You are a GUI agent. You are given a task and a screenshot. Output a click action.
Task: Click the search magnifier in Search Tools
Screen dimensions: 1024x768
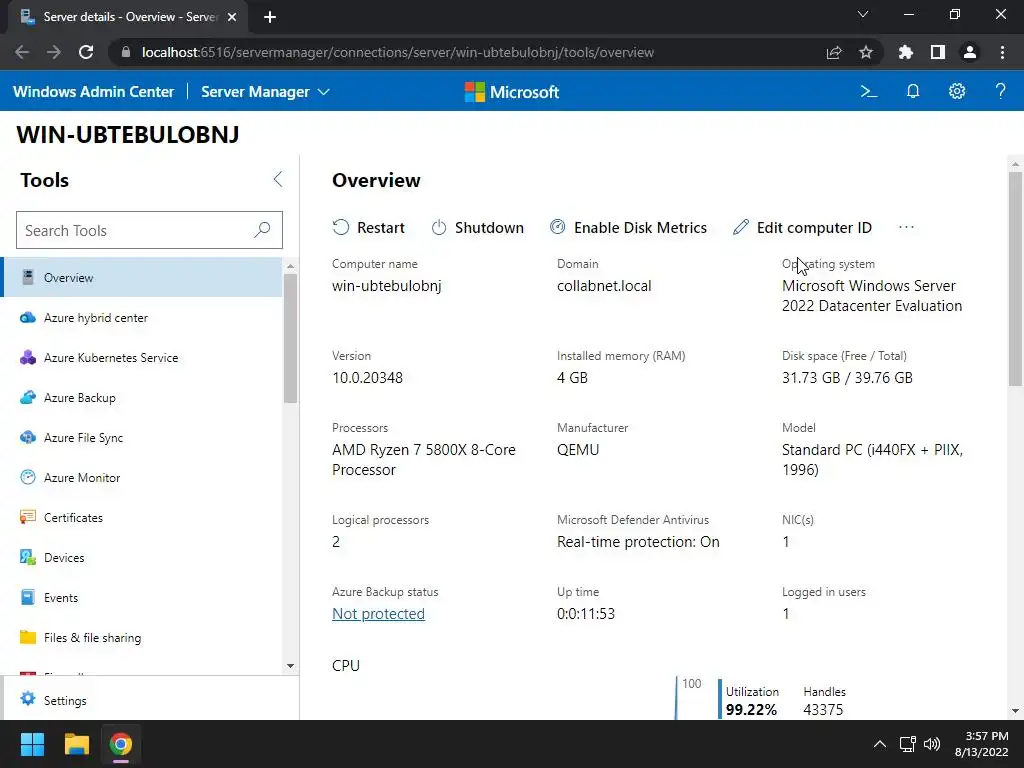click(x=262, y=230)
